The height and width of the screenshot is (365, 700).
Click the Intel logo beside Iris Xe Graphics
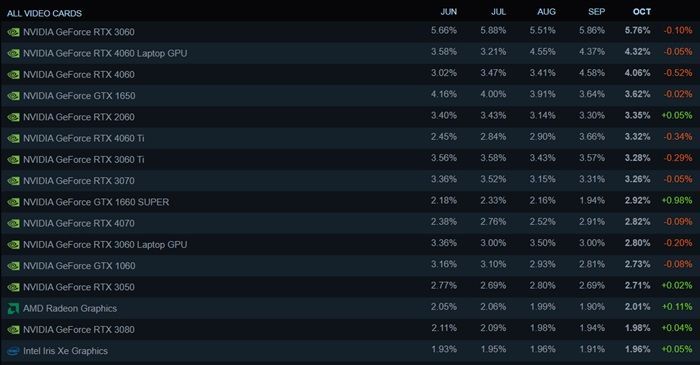tap(13, 351)
